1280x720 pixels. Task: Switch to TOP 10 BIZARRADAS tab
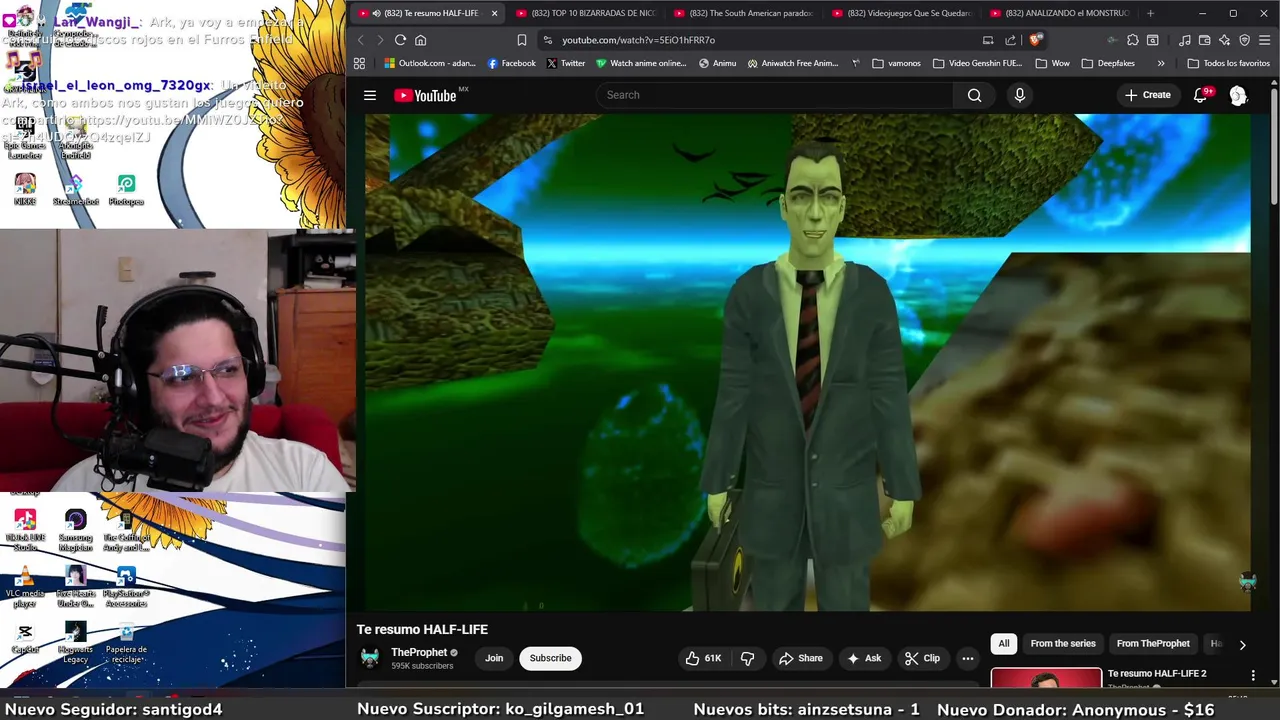coord(585,13)
